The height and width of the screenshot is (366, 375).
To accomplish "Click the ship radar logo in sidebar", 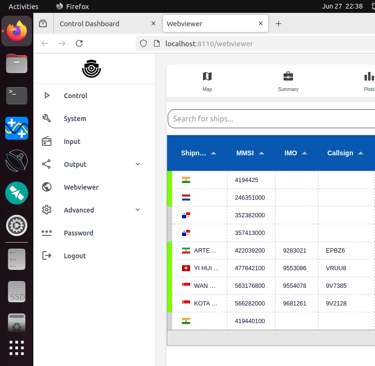I will pos(91,69).
